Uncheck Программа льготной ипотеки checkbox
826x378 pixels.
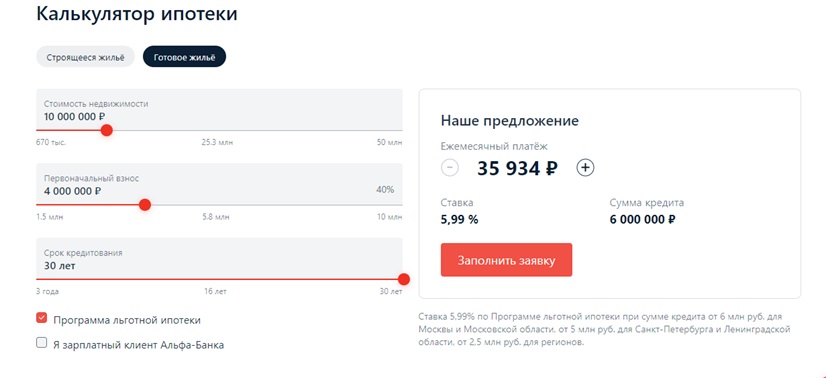click(42, 319)
